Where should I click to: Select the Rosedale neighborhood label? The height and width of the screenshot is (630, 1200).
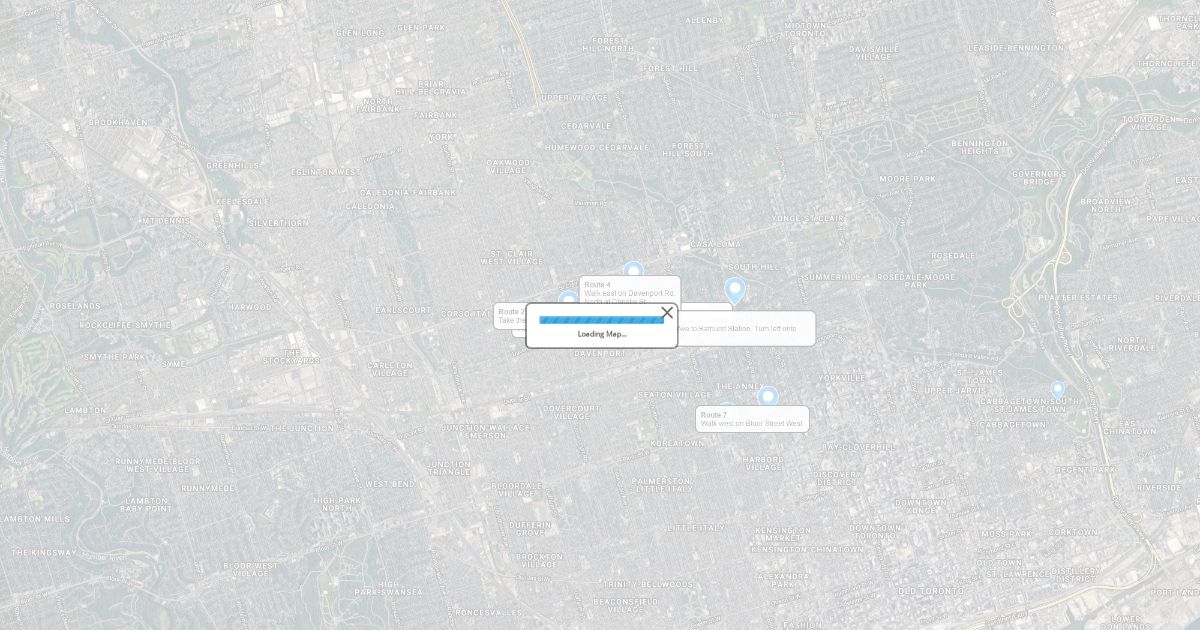(952, 256)
